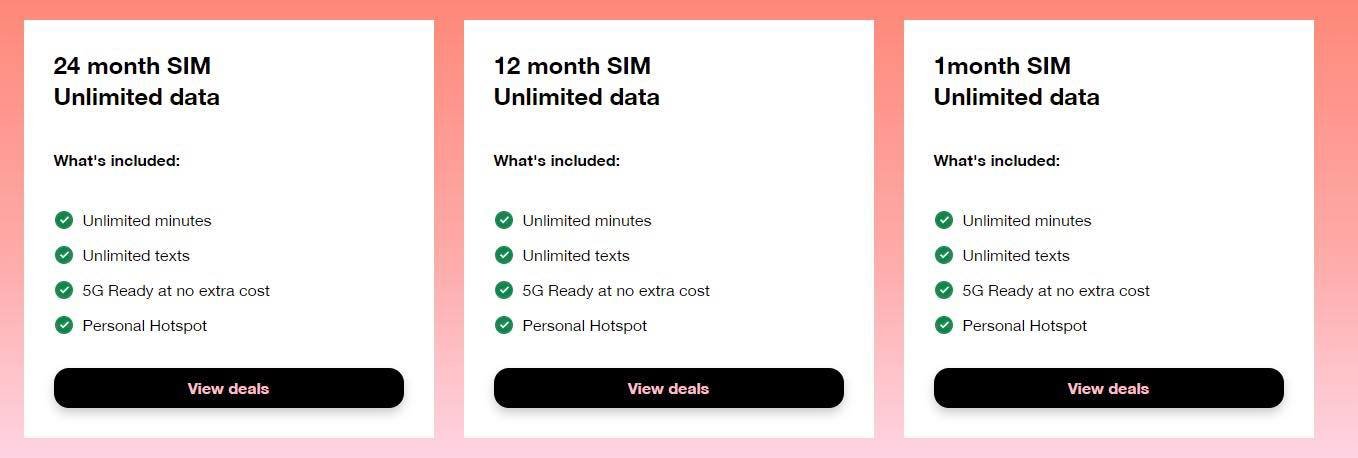Click 5G Ready text in 1month card

tap(1056, 291)
